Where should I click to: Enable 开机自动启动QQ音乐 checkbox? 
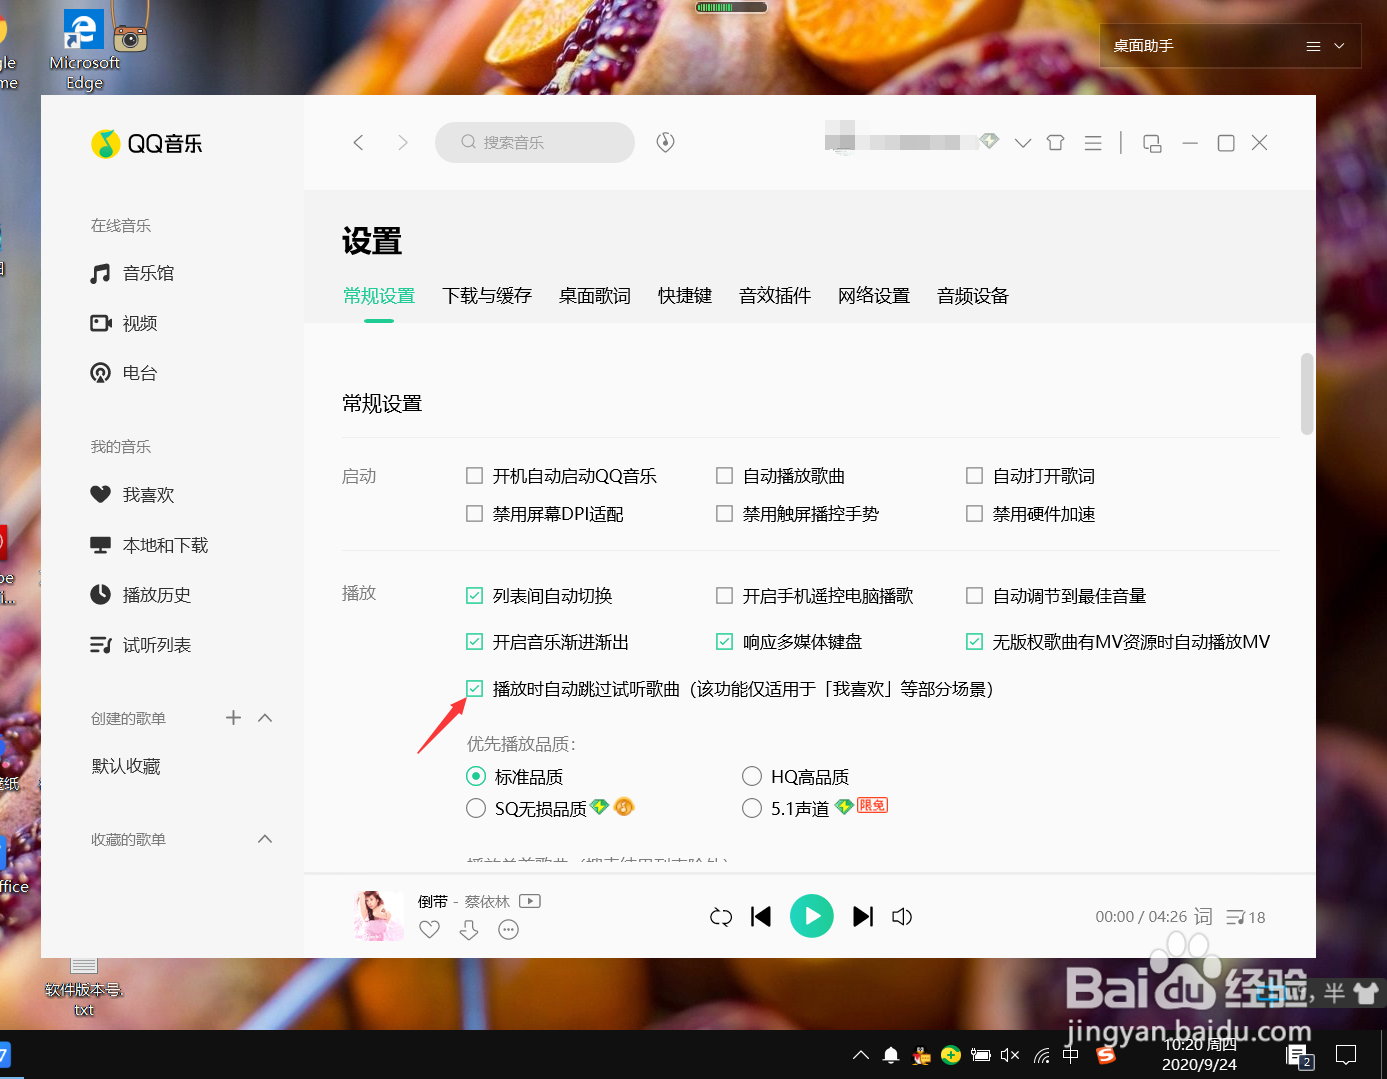(474, 475)
